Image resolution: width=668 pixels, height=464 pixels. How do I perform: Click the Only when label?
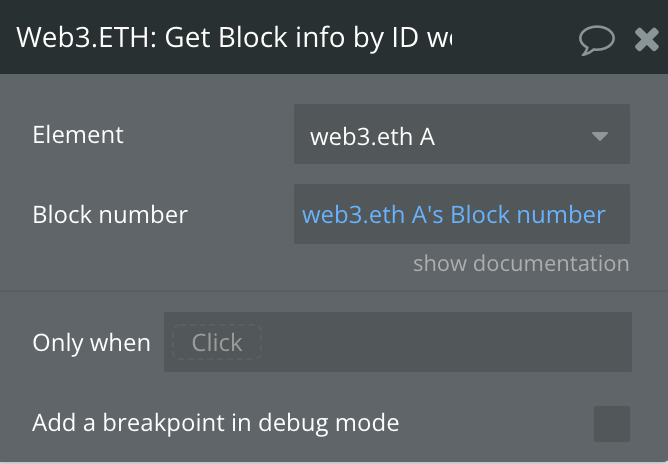click(x=92, y=343)
